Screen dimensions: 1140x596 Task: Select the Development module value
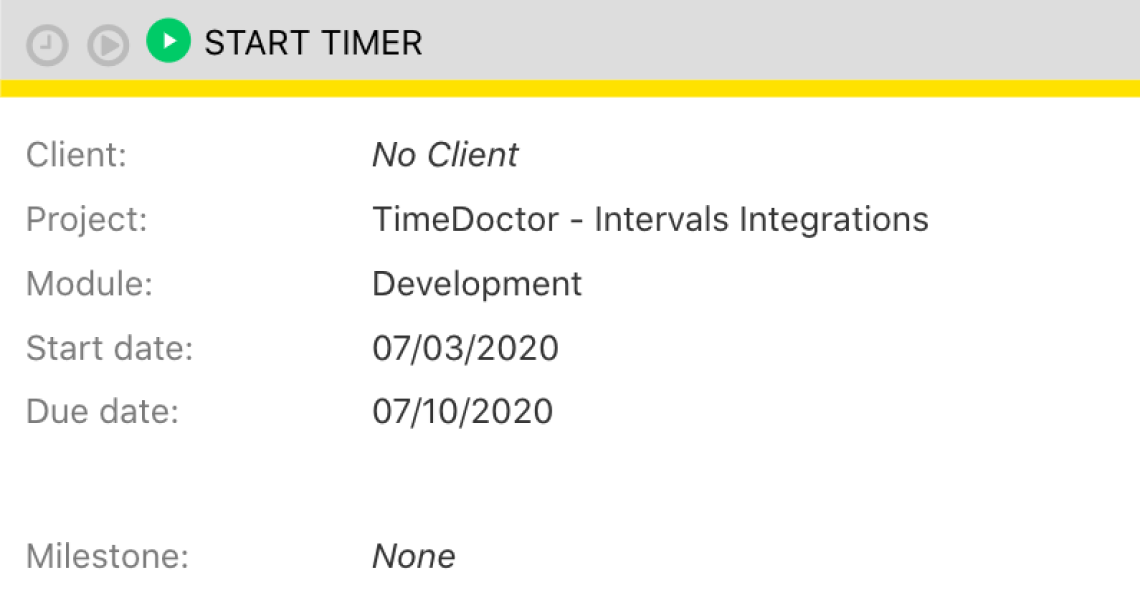[477, 284]
